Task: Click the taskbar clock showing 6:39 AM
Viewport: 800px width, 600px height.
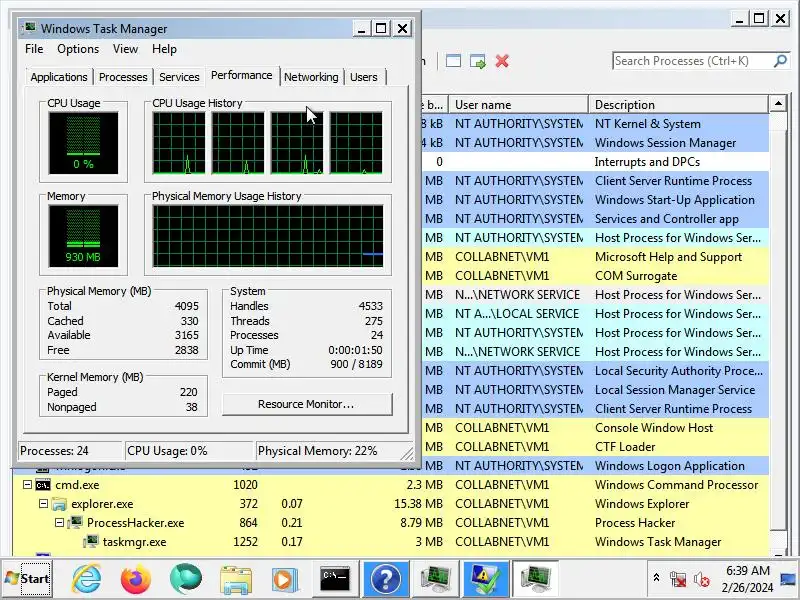Action: 747,579
